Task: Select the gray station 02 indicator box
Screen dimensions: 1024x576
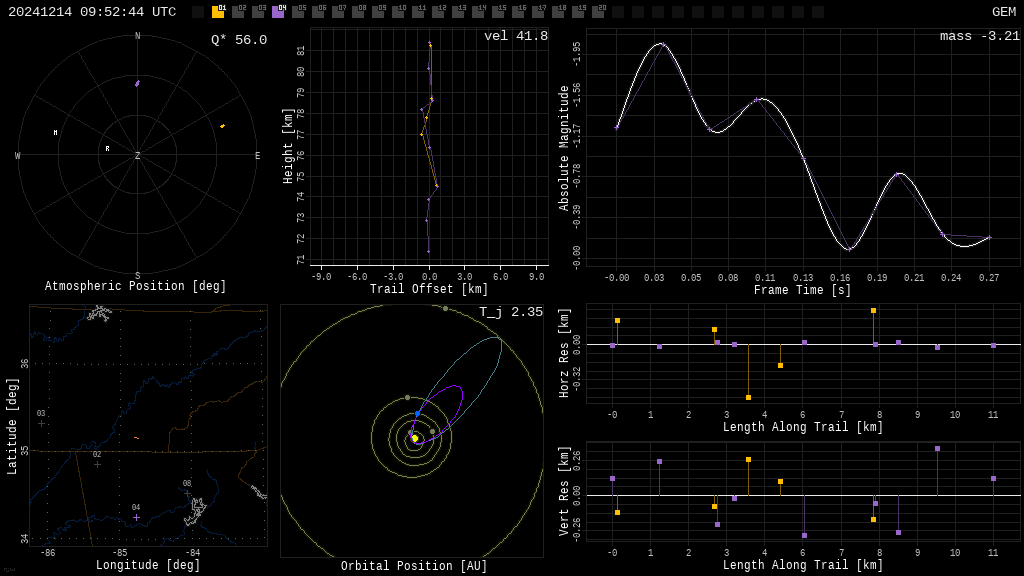Action: (x=238, y=12)
